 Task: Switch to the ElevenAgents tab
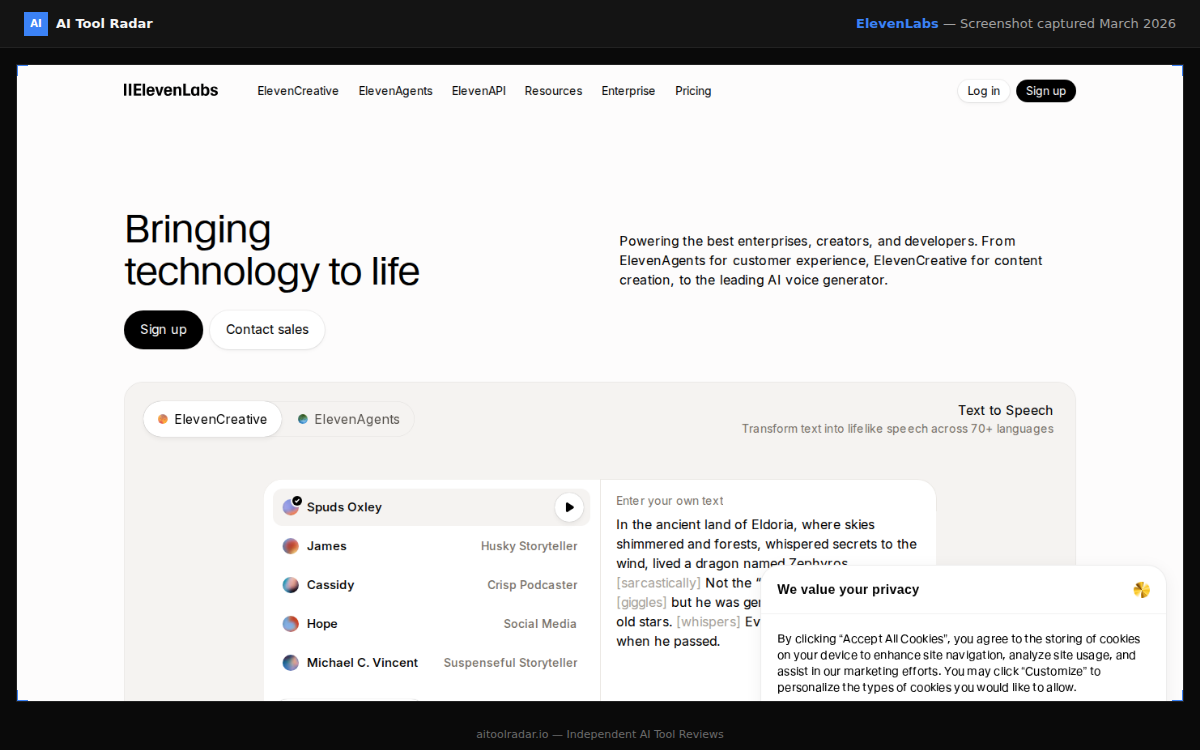349,419
